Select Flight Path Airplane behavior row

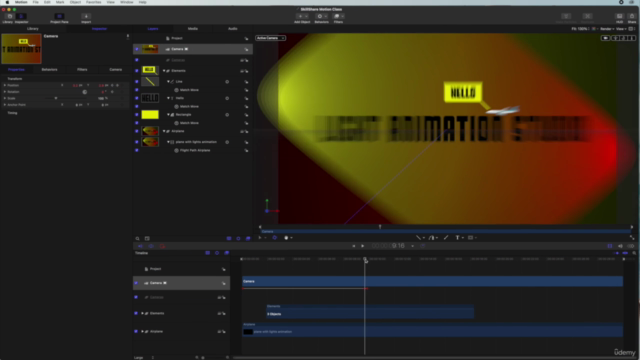[x=193, y=150]
